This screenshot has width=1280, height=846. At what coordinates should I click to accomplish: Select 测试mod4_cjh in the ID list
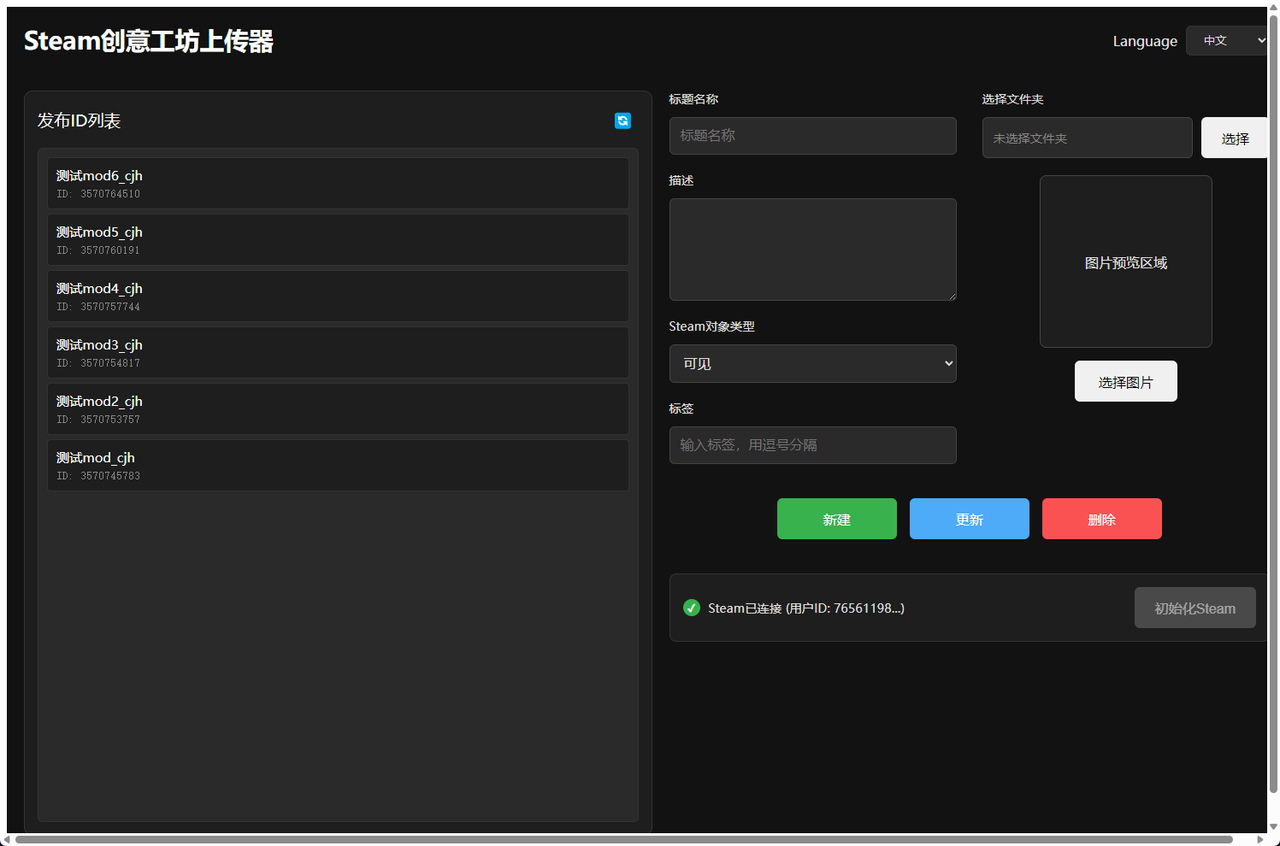coord(338,296)
